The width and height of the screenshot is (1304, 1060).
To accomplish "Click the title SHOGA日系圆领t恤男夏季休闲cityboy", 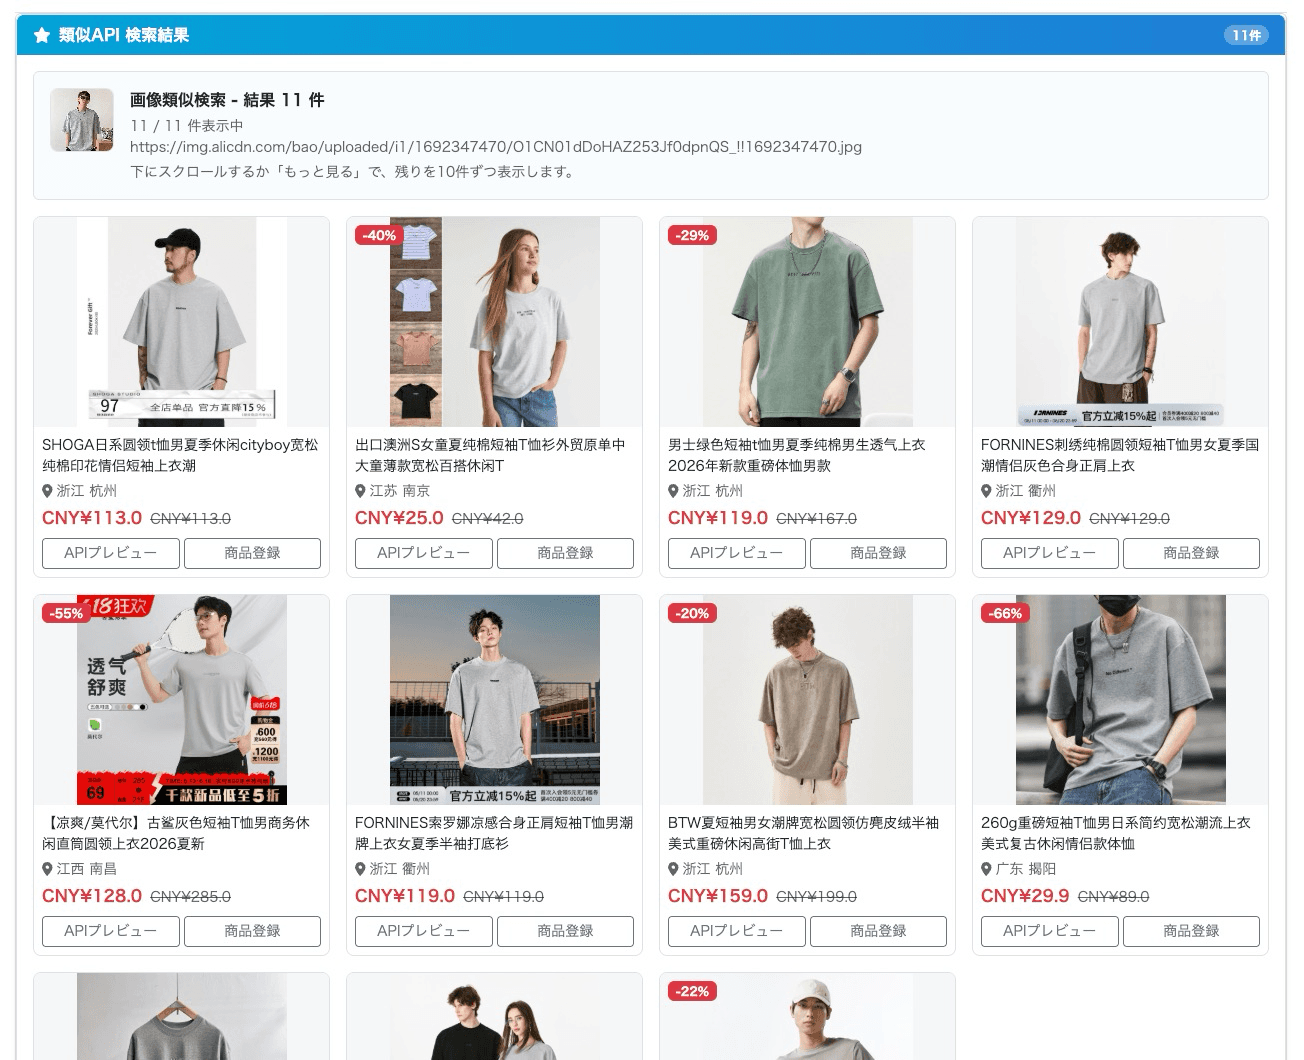I will 180,455.
